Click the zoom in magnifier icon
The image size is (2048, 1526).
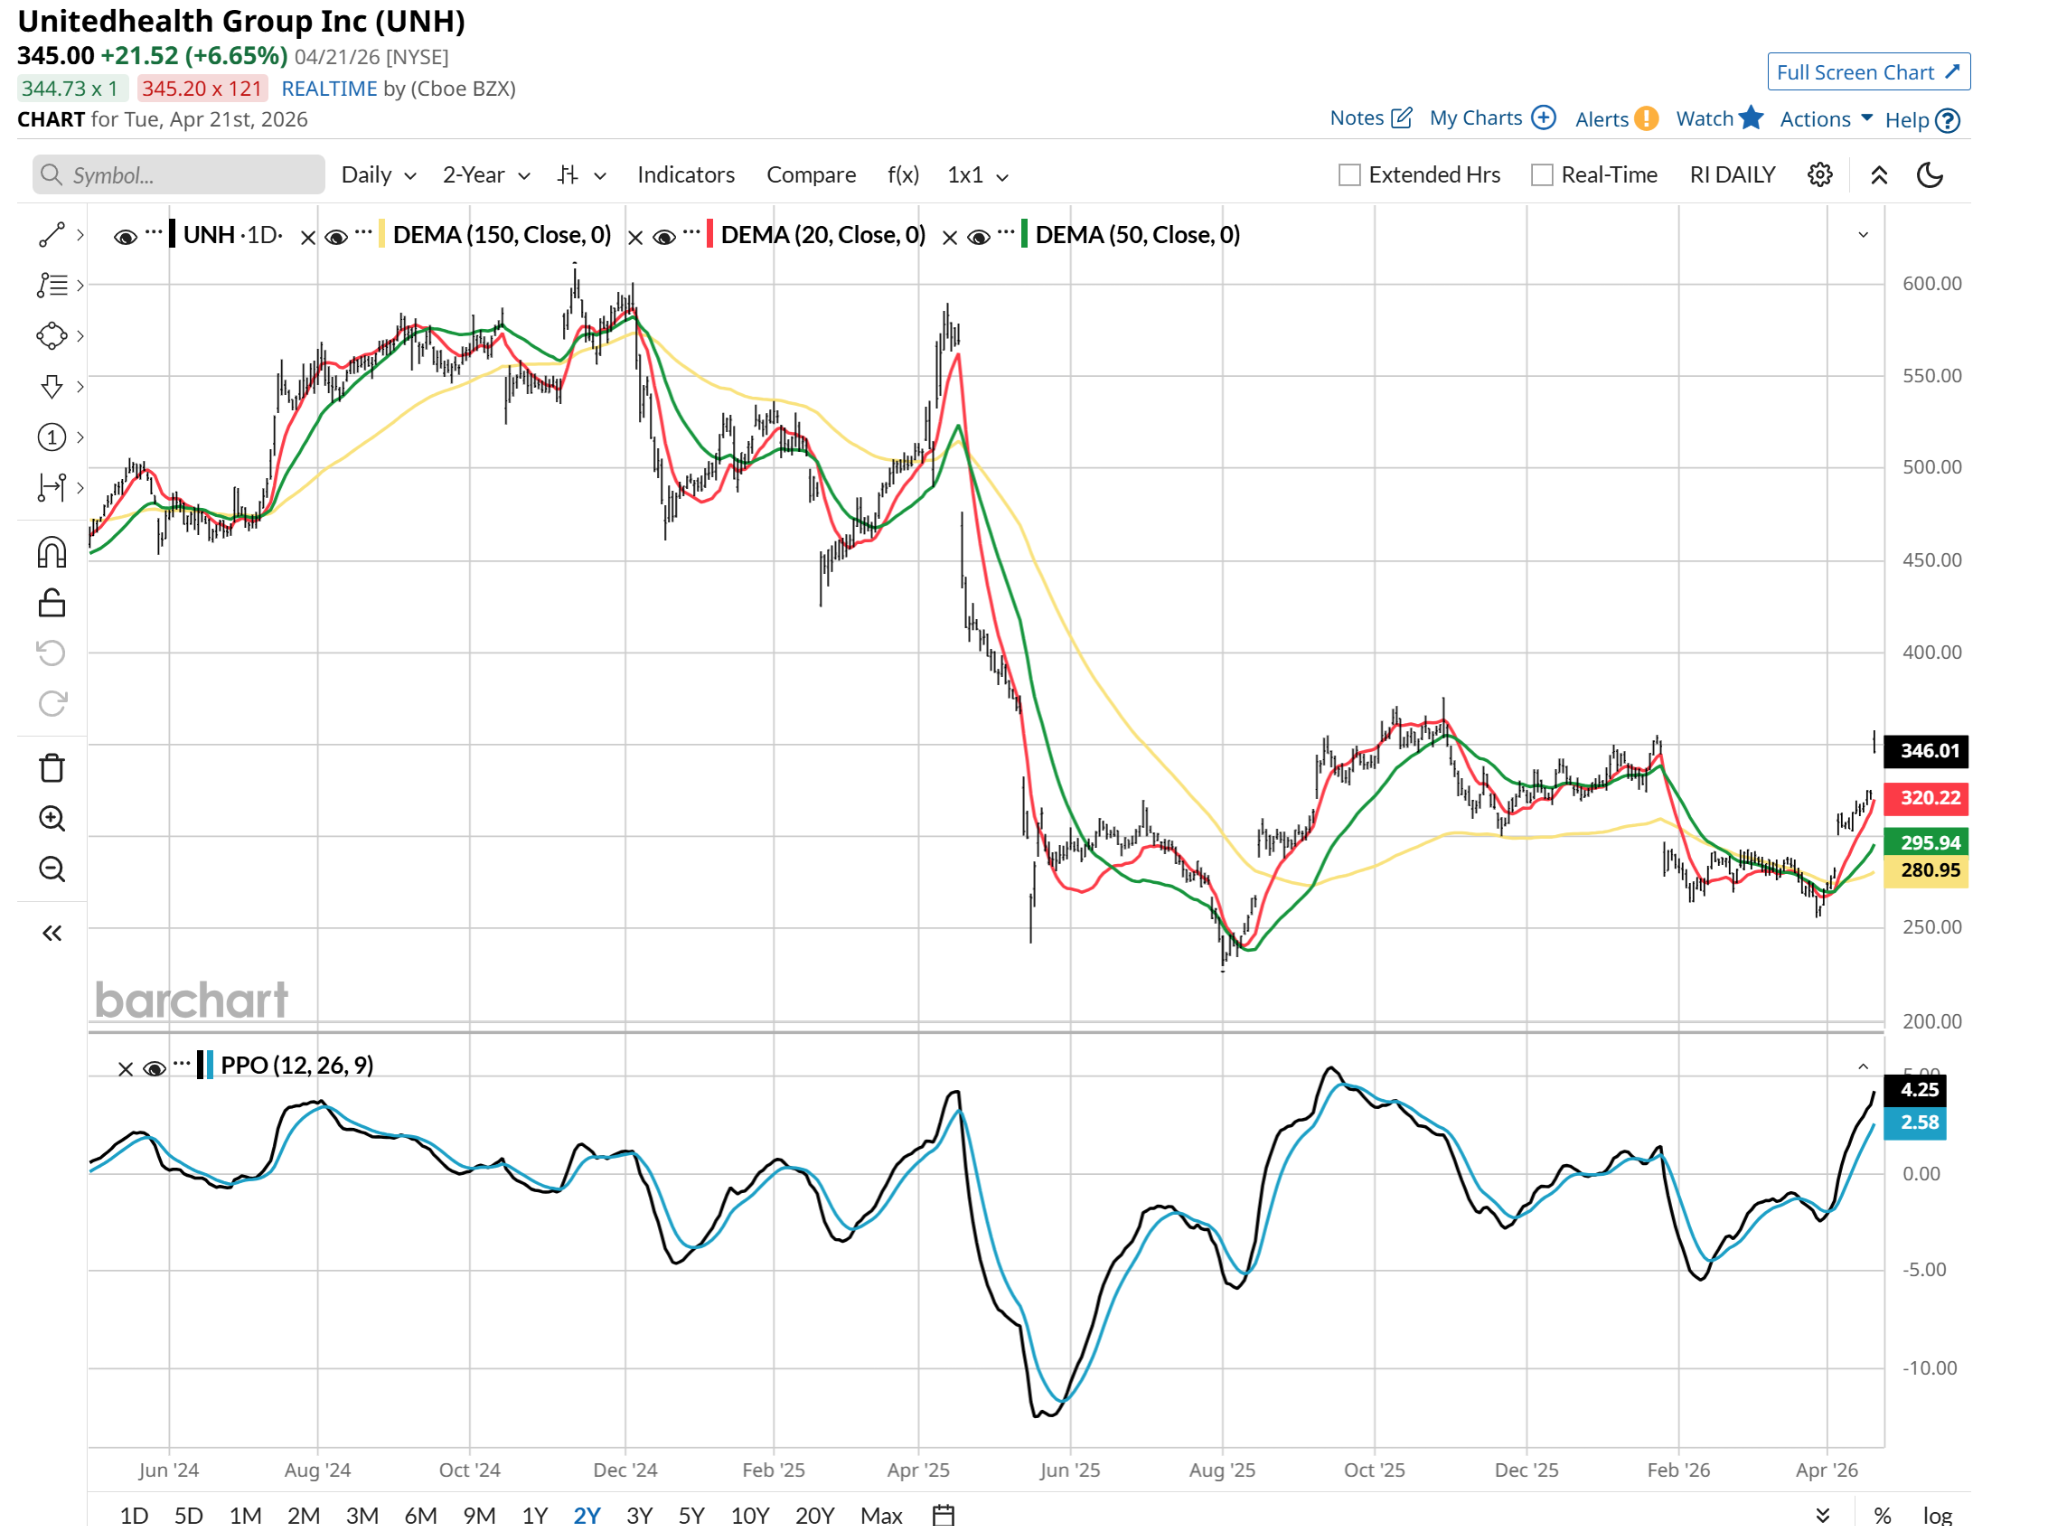click(x=51, y=819)
